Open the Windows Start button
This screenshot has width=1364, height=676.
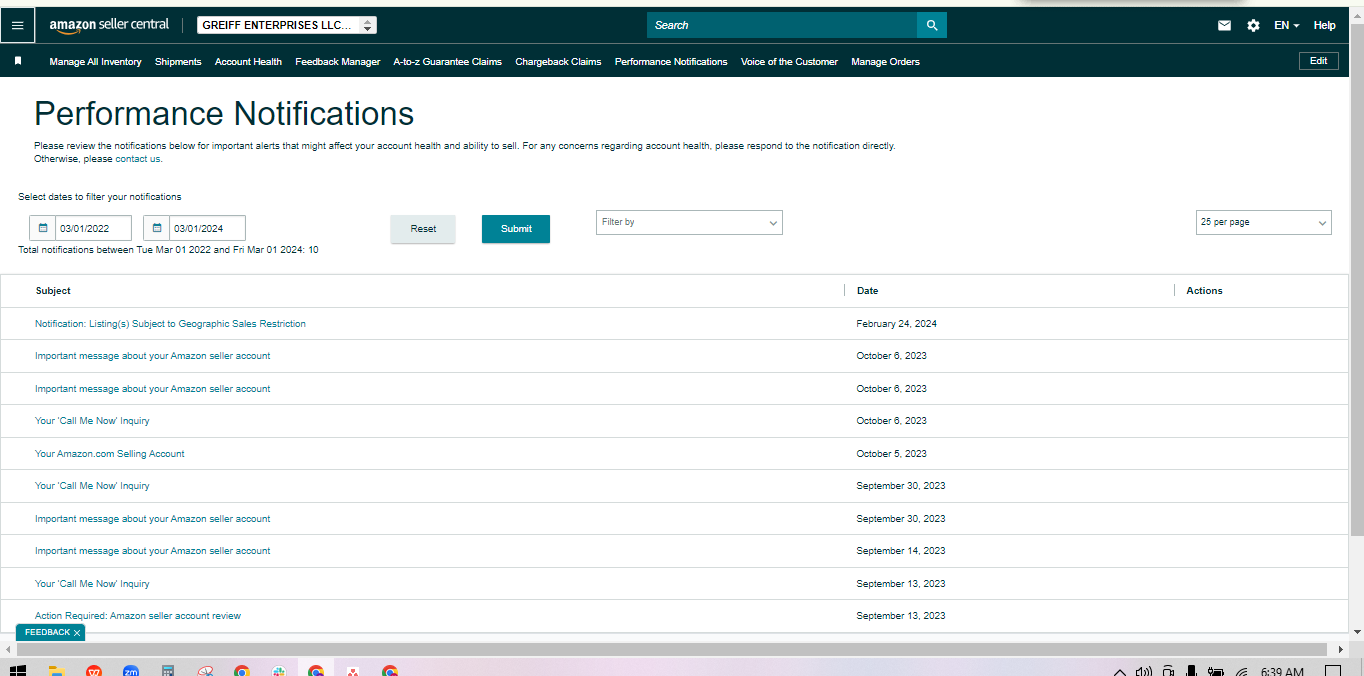pyautogui.click(x=17, y=671)
